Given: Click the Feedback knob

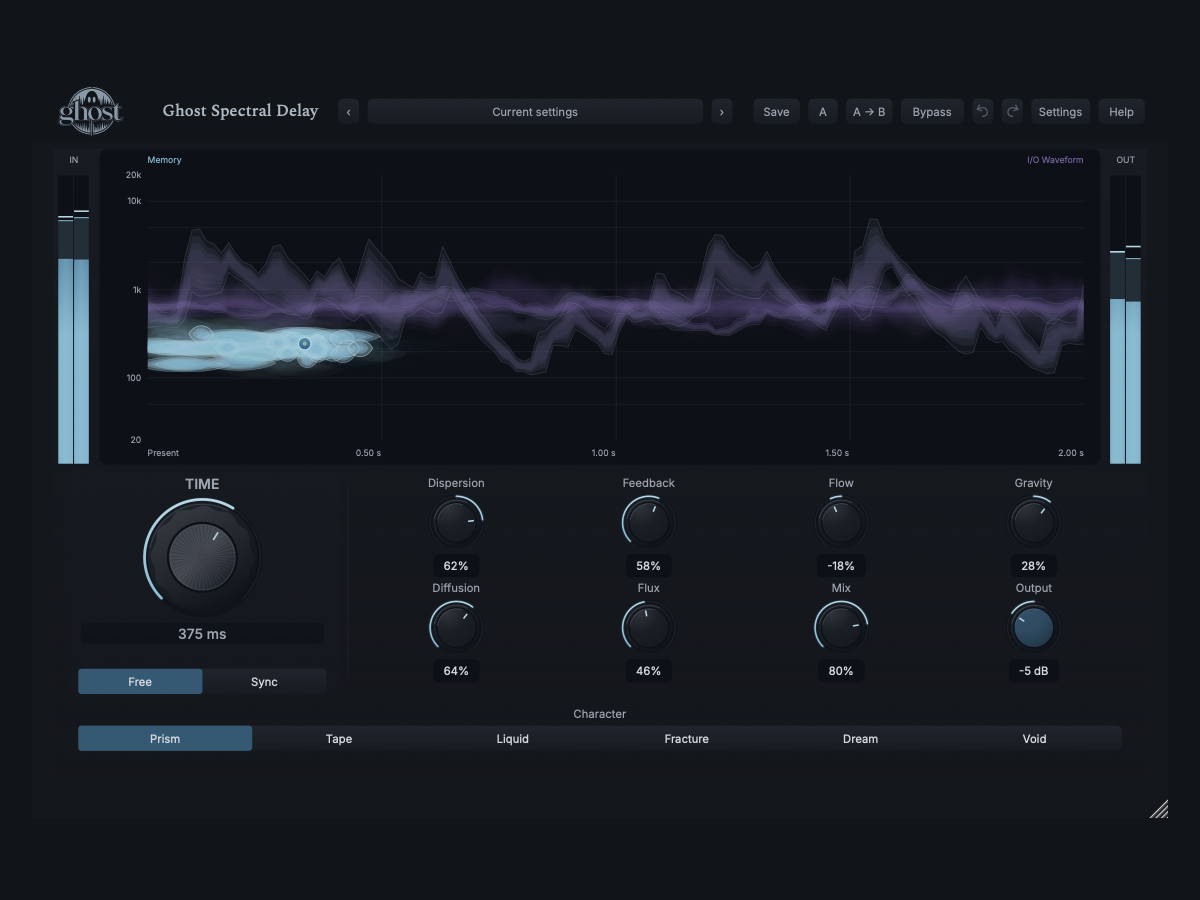Looking at the screenshot, I should tap(649, 523).
